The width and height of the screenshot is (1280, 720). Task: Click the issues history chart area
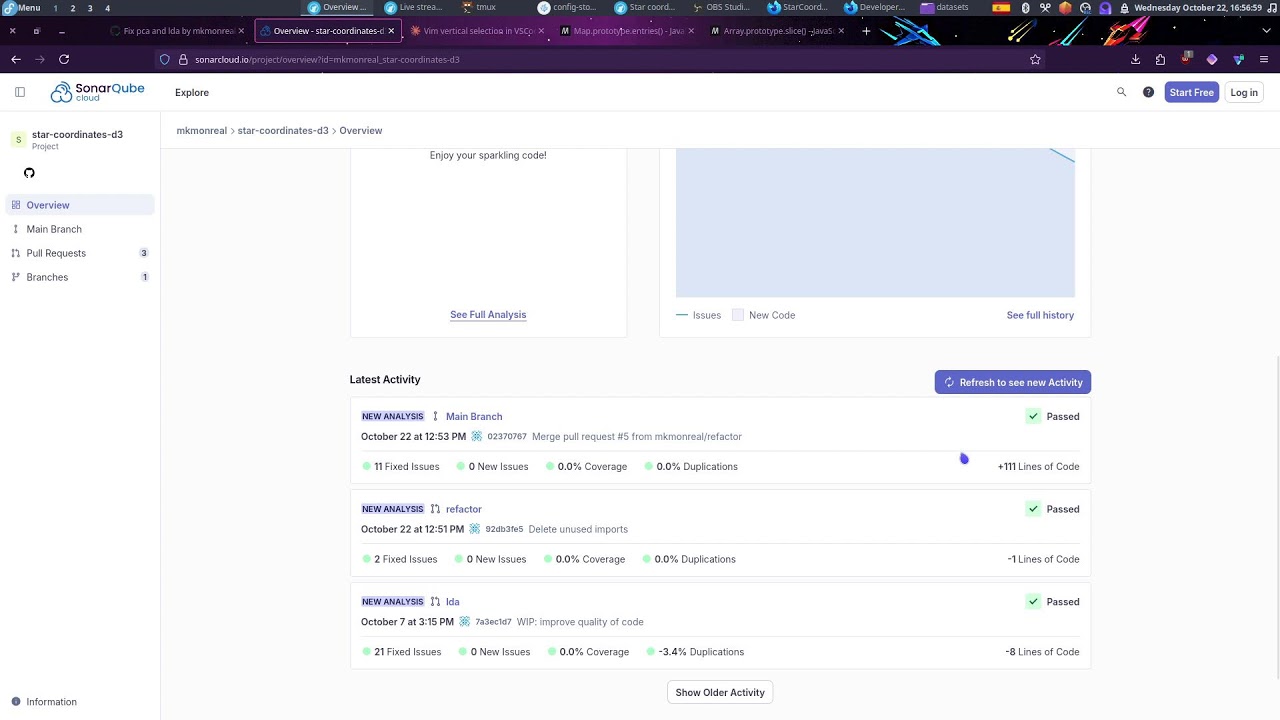[x=875, y=223]
